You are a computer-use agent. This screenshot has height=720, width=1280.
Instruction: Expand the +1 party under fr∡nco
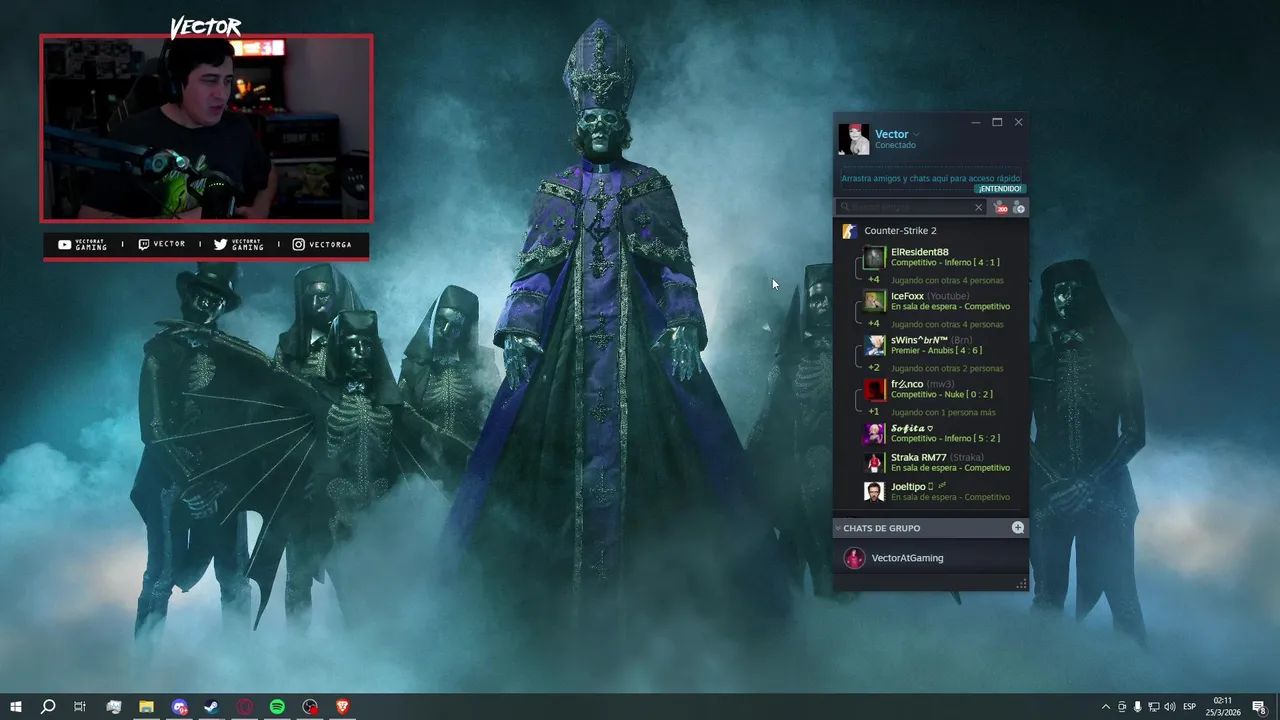tap(874, 412)
